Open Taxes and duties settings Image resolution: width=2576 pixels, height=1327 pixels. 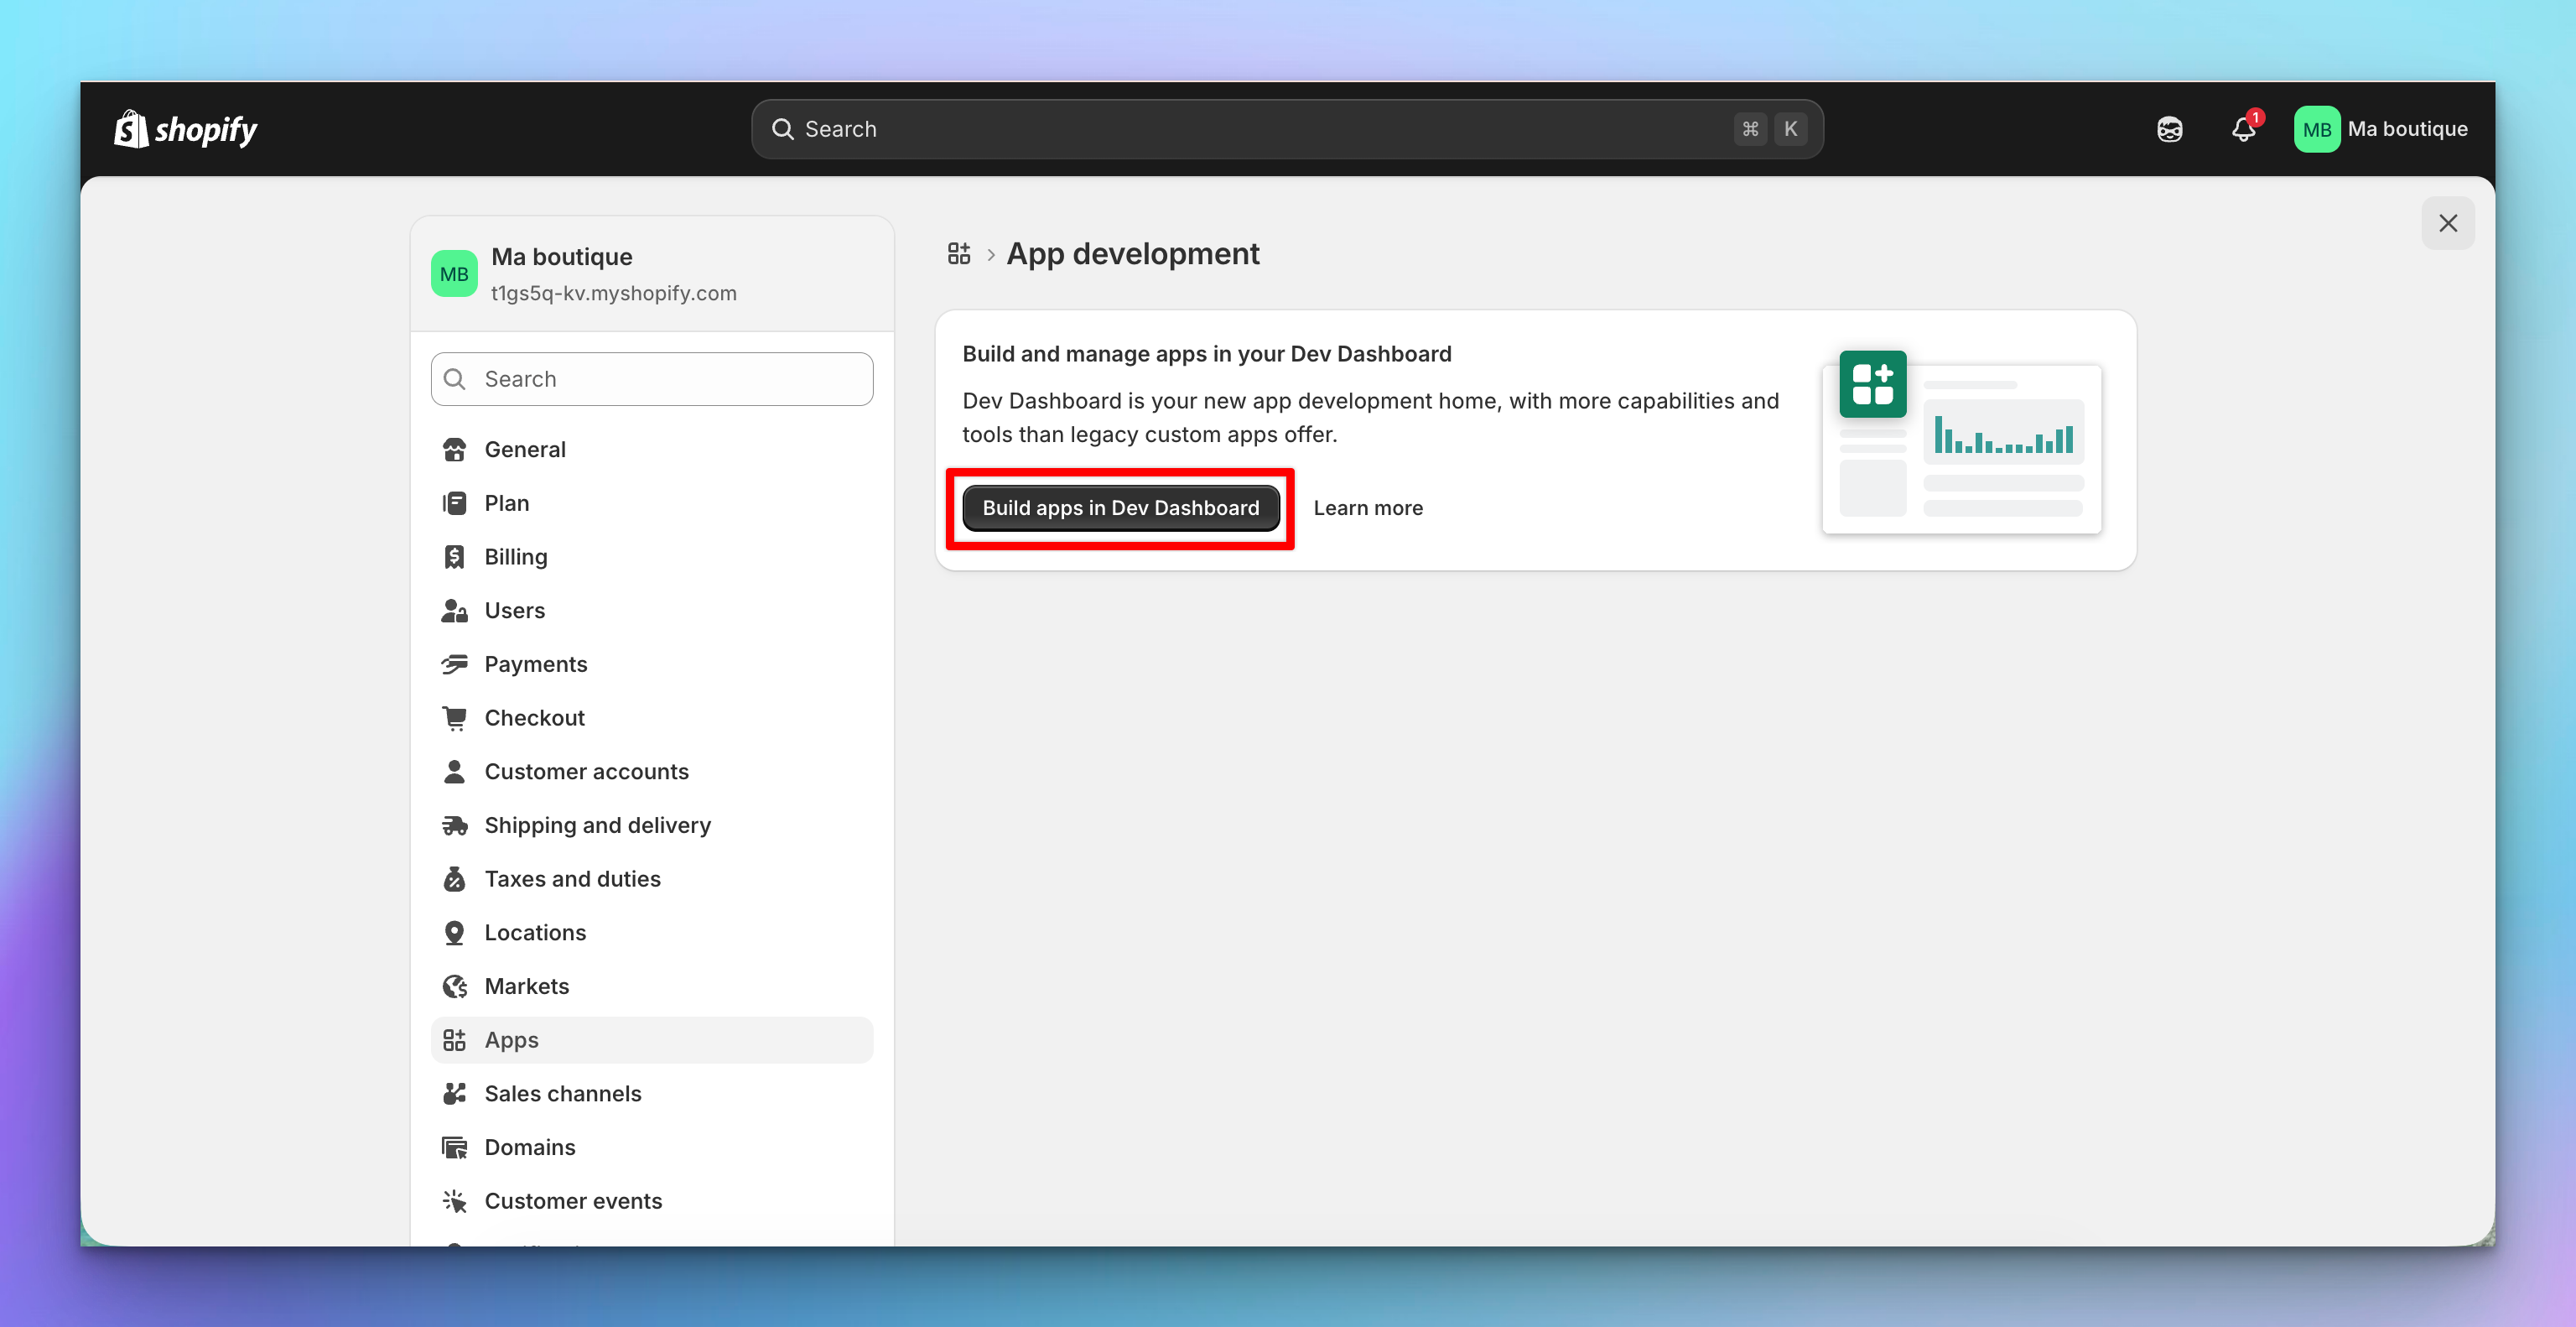click(x=652, y=879)
